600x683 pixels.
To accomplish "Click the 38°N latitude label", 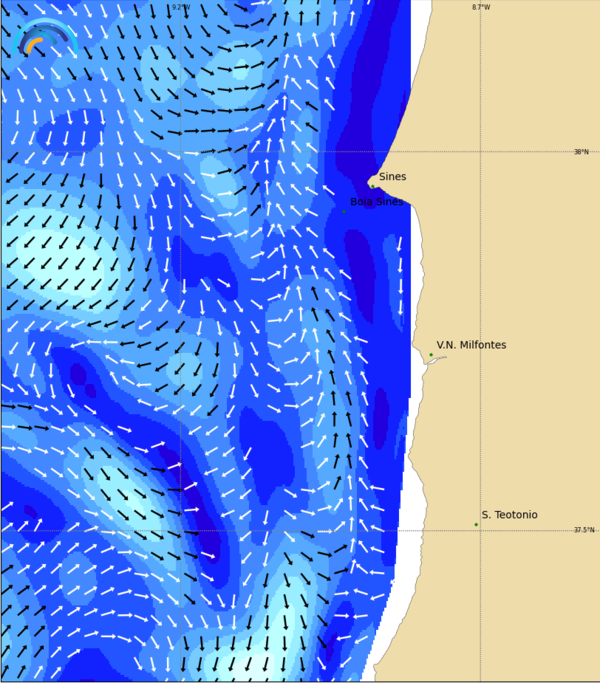I will [581, 152].
